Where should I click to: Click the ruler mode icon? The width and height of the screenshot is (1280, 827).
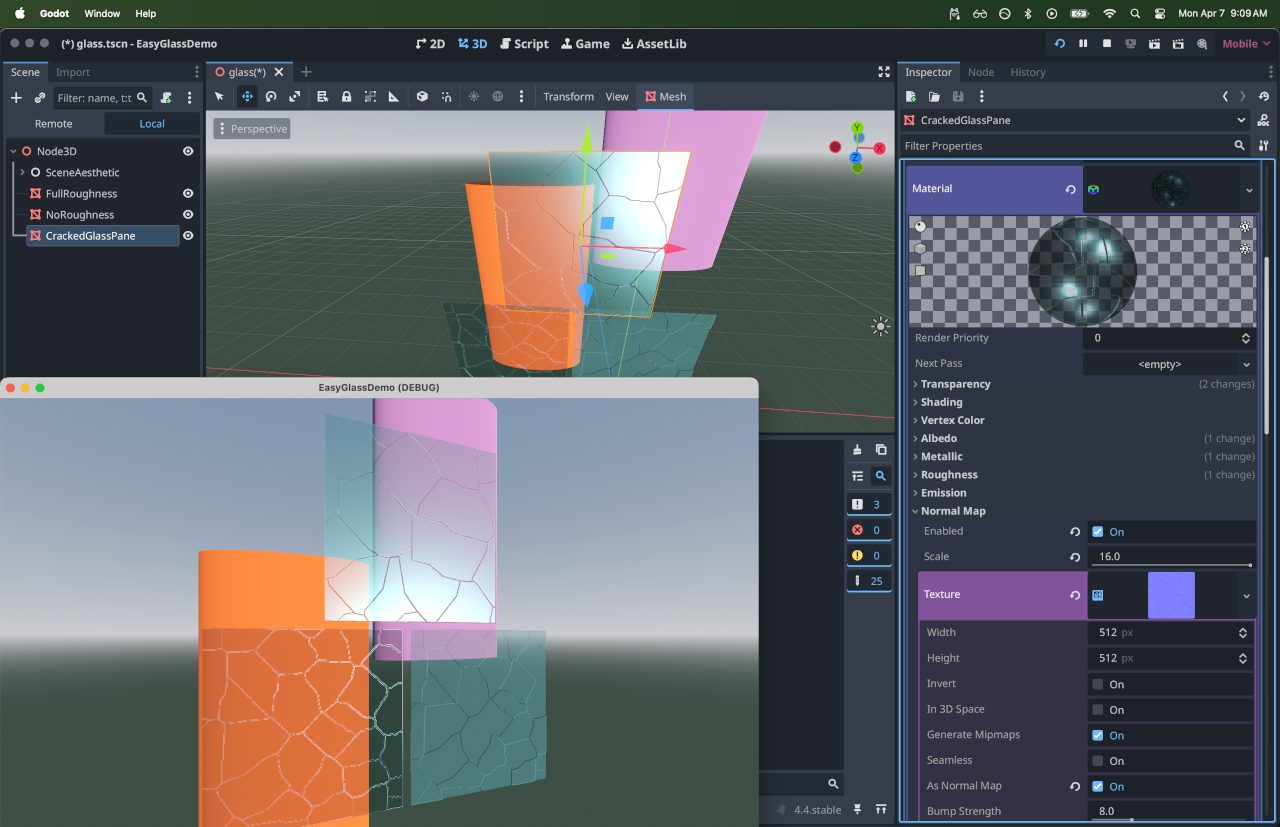394,97
